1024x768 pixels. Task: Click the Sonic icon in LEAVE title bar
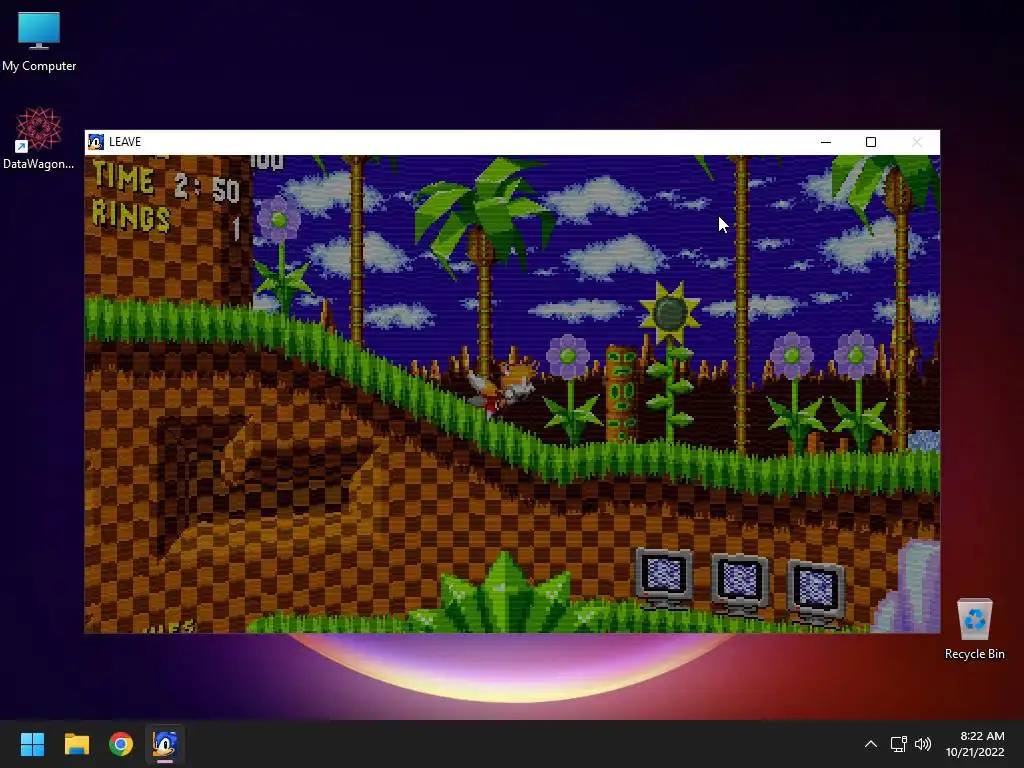tap(96, 142)
